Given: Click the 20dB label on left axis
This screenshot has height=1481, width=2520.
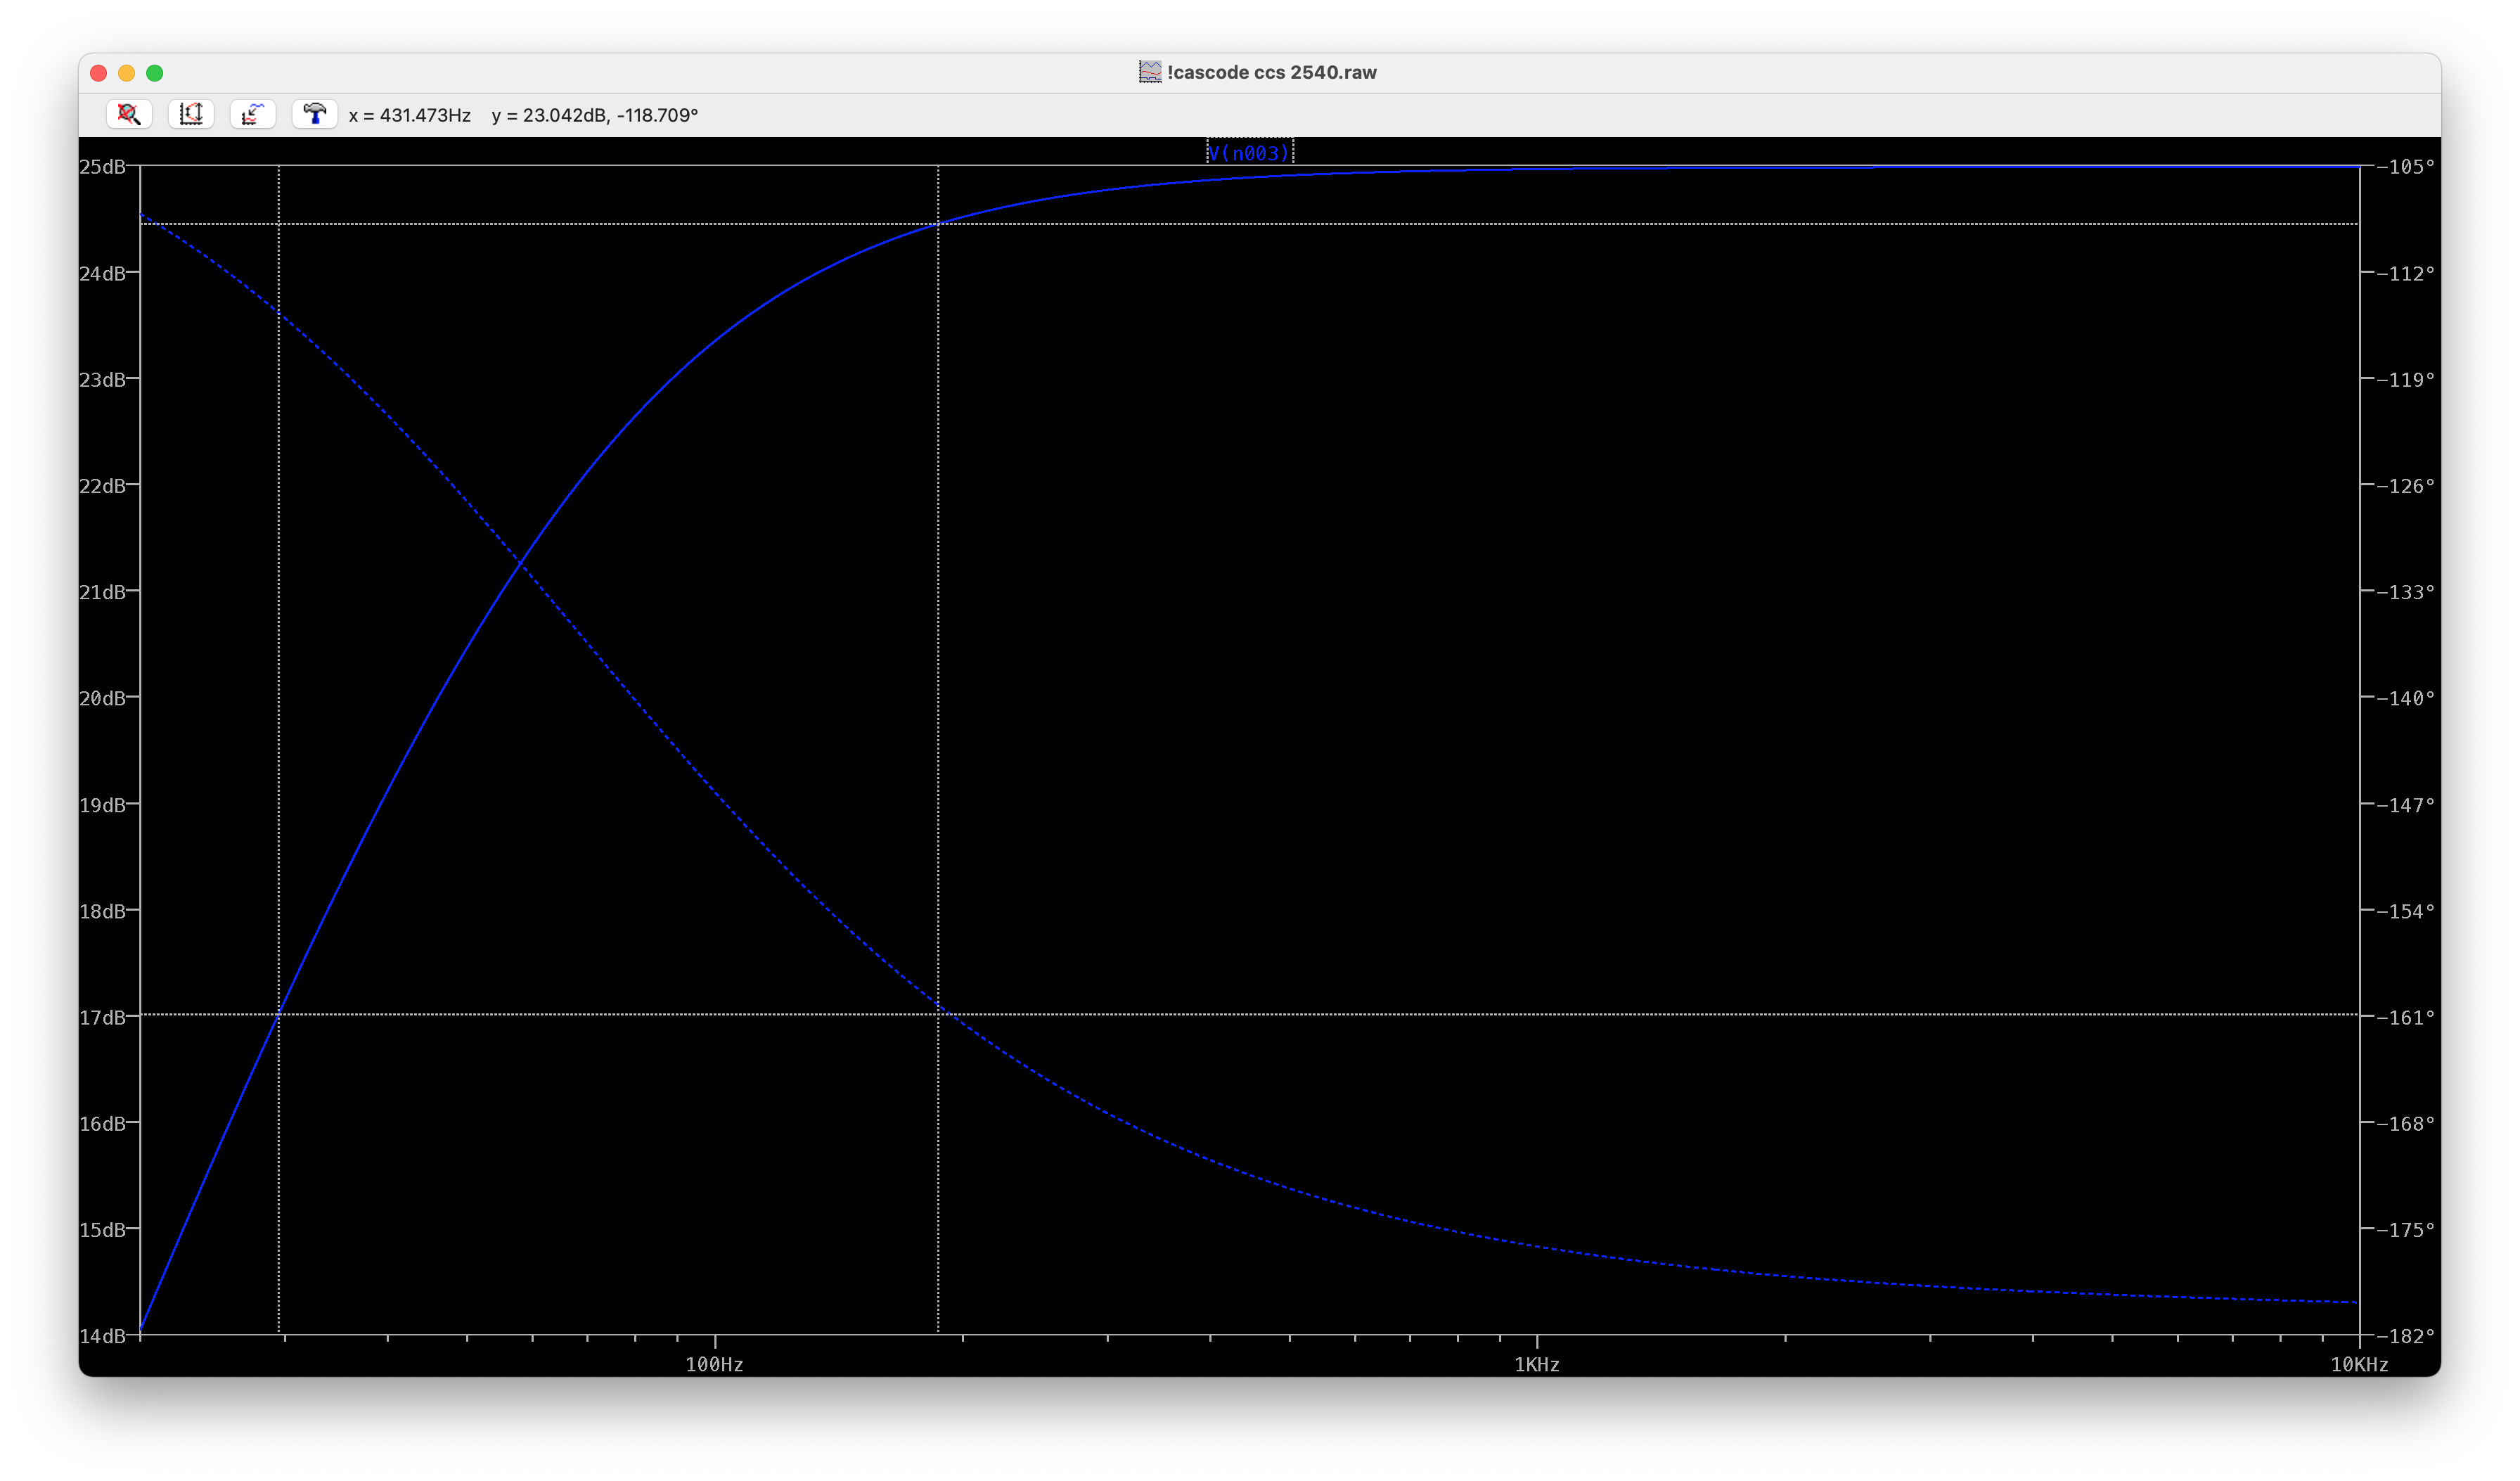Looking at the screenshot, I should [102, 698].
